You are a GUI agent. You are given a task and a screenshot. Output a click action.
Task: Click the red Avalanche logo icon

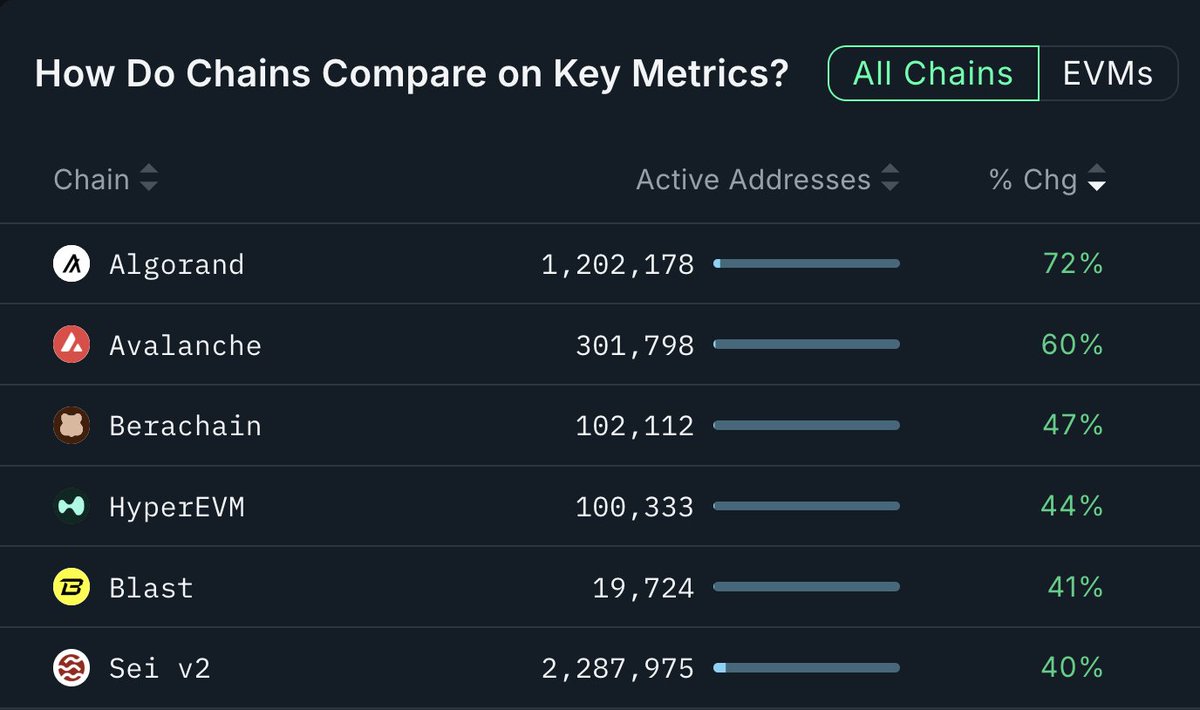click(x=71, y=345)
